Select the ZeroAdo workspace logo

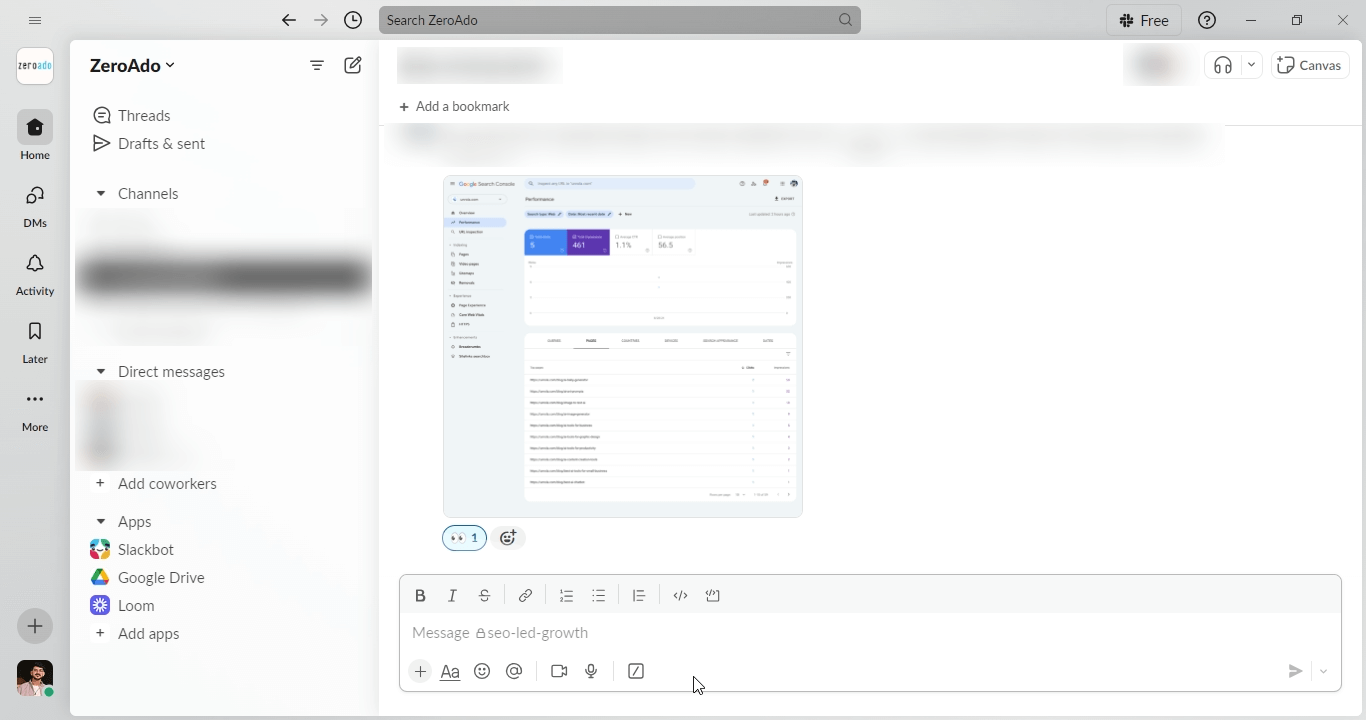click(35, 66)
